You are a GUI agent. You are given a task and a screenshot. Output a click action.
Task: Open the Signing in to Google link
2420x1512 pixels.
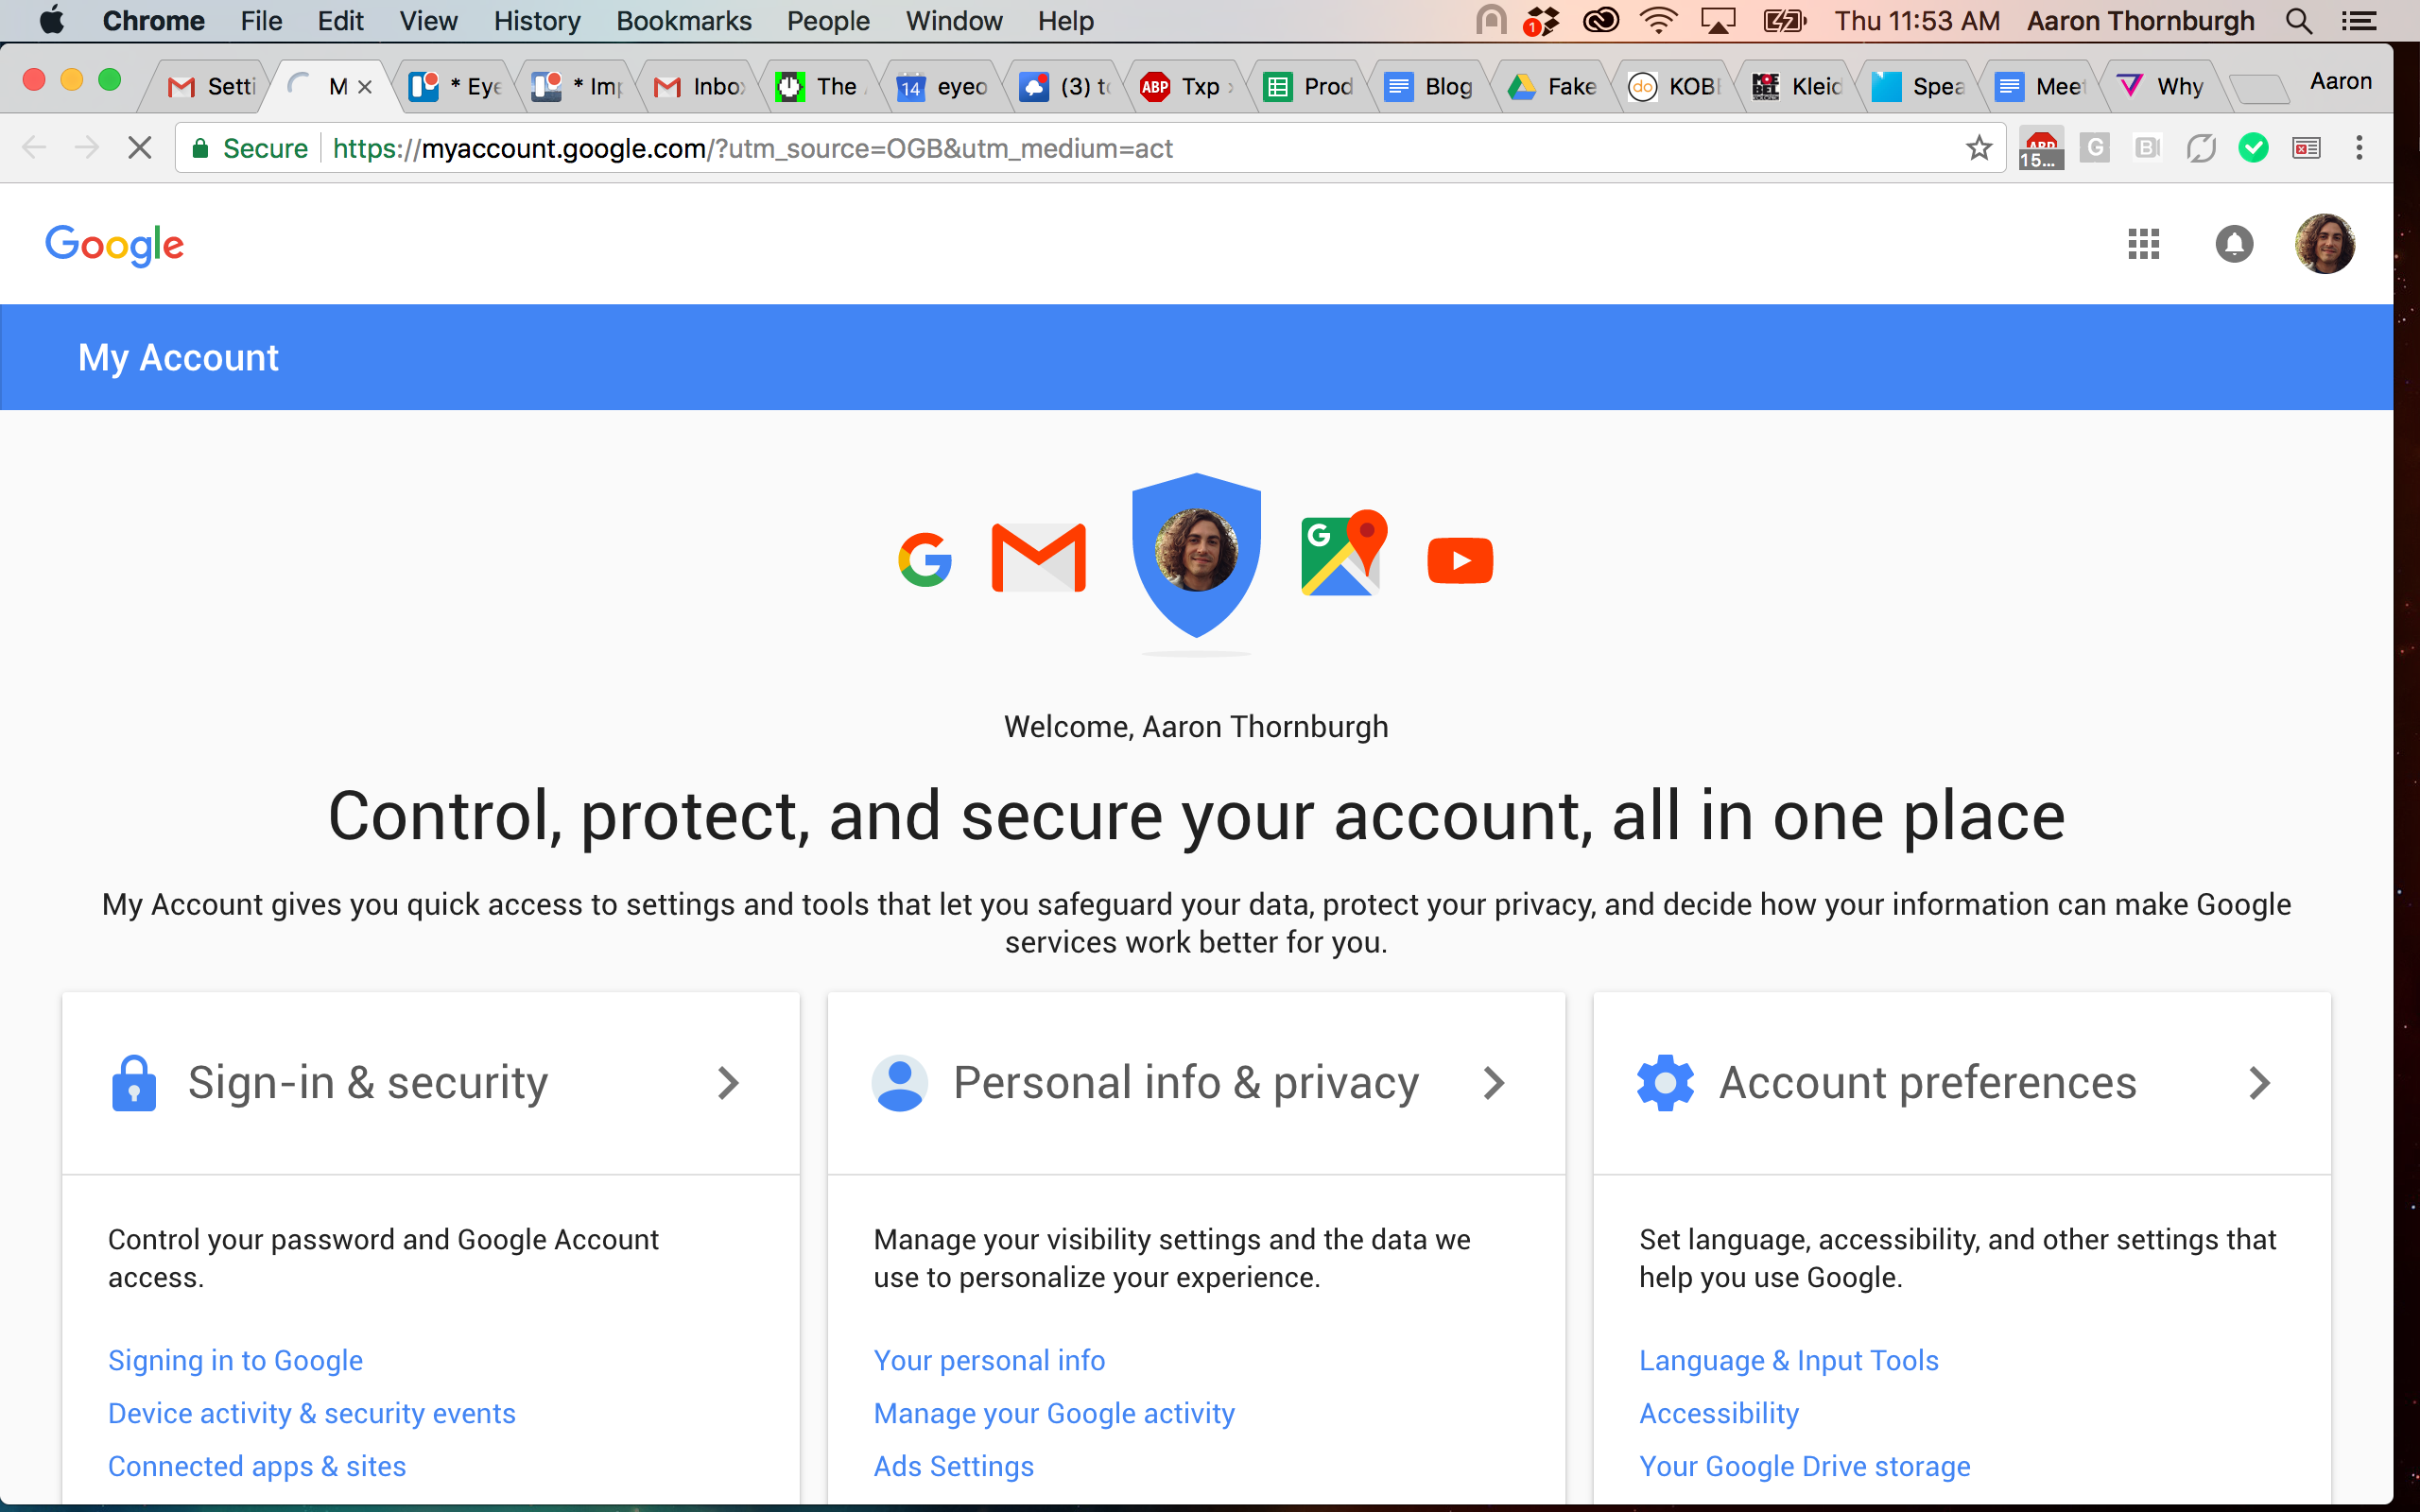pyautogui.click(x=235, y=1360)
